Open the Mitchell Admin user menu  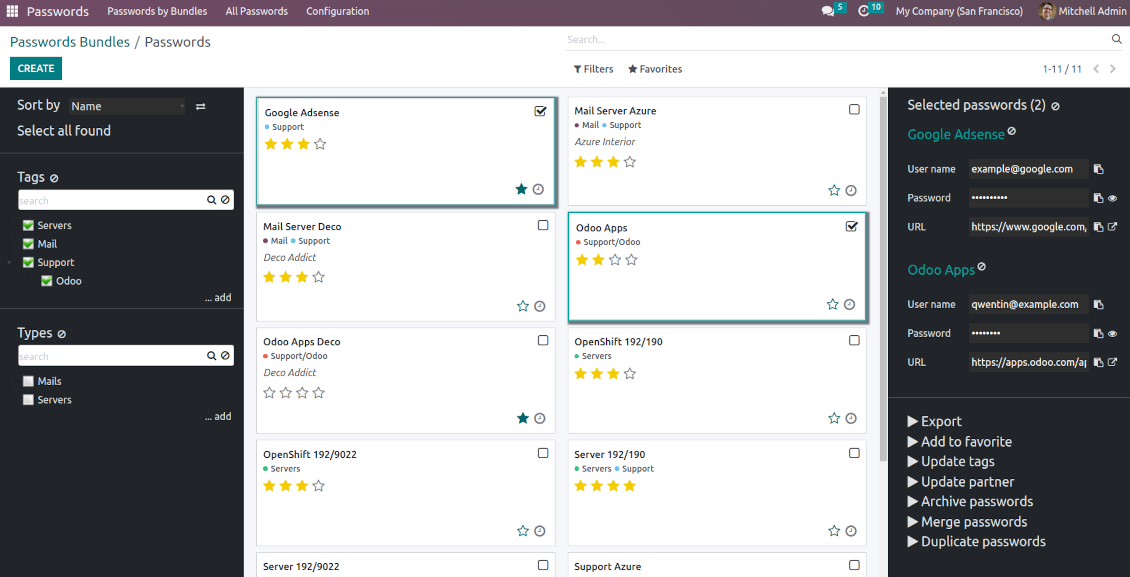click(1080, 12)
